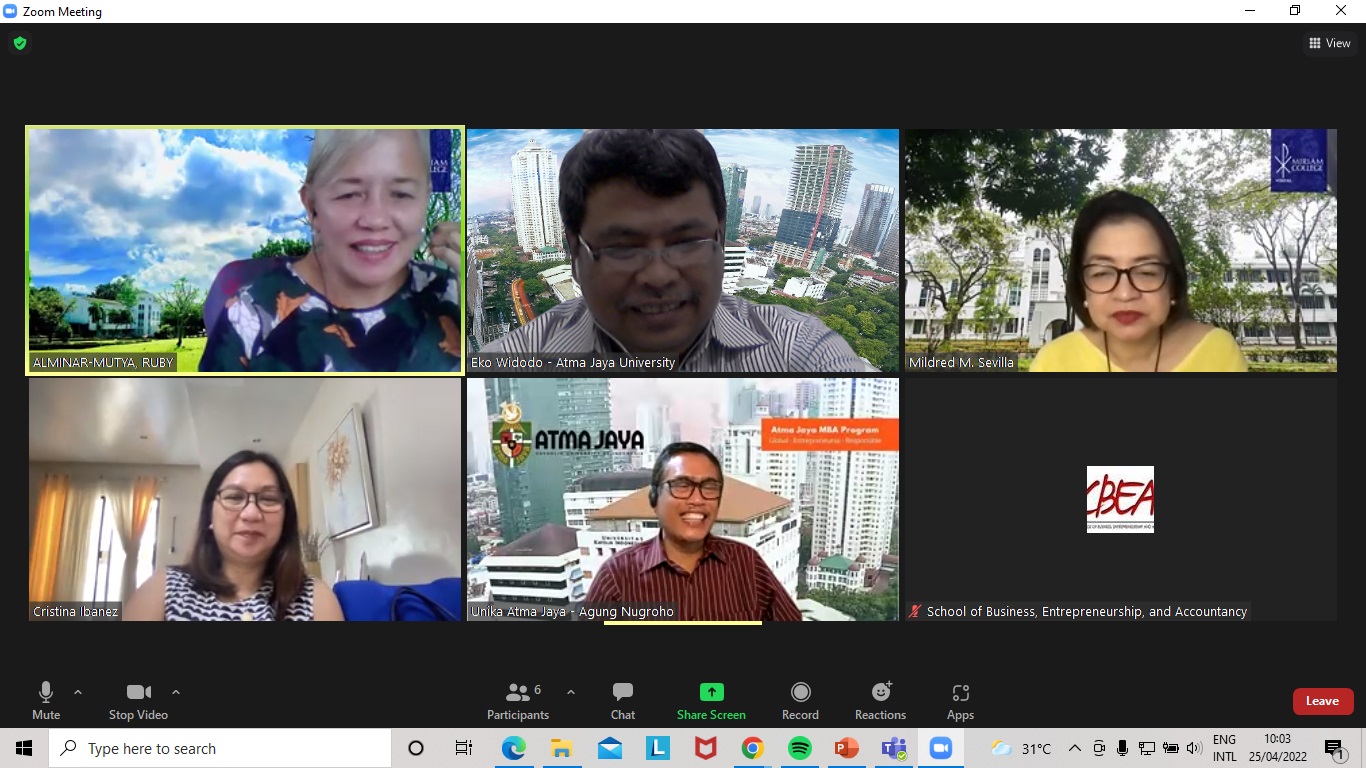Viewport: 1366px width, 768px height.
Task: Click the Zoom taskbar icon
Action: (941, 748)
